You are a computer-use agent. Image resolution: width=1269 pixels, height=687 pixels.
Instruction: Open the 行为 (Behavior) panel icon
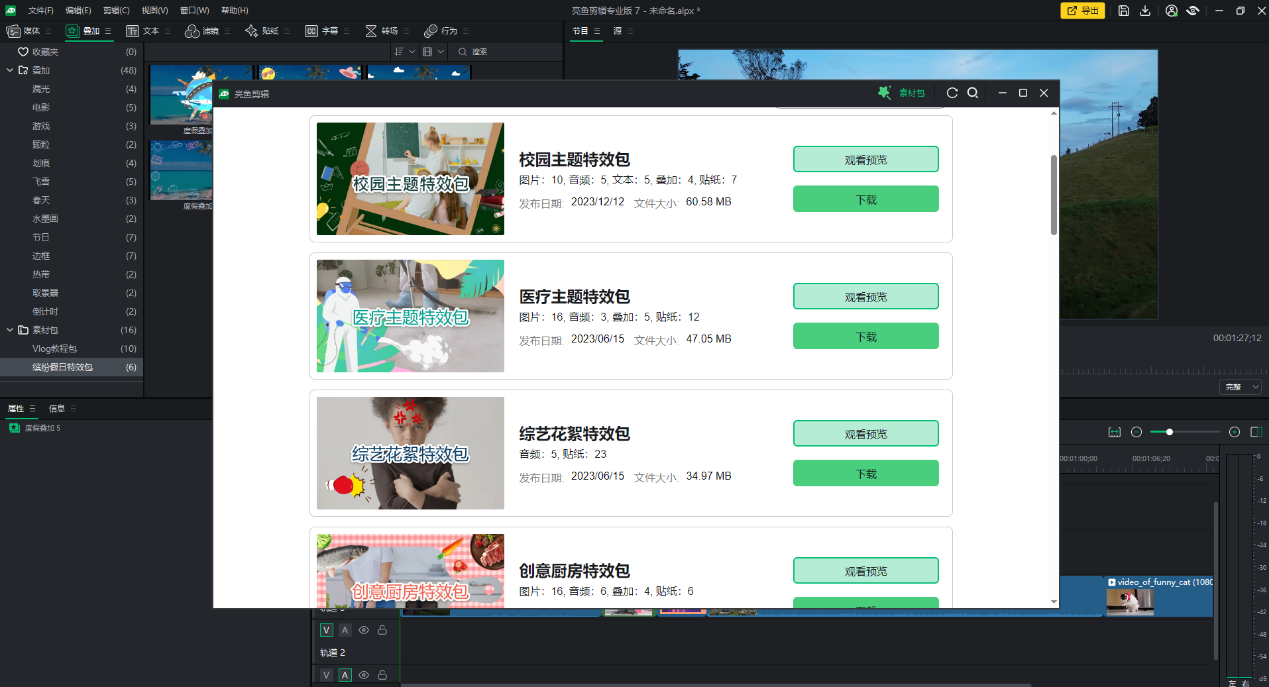click(431, 30)
